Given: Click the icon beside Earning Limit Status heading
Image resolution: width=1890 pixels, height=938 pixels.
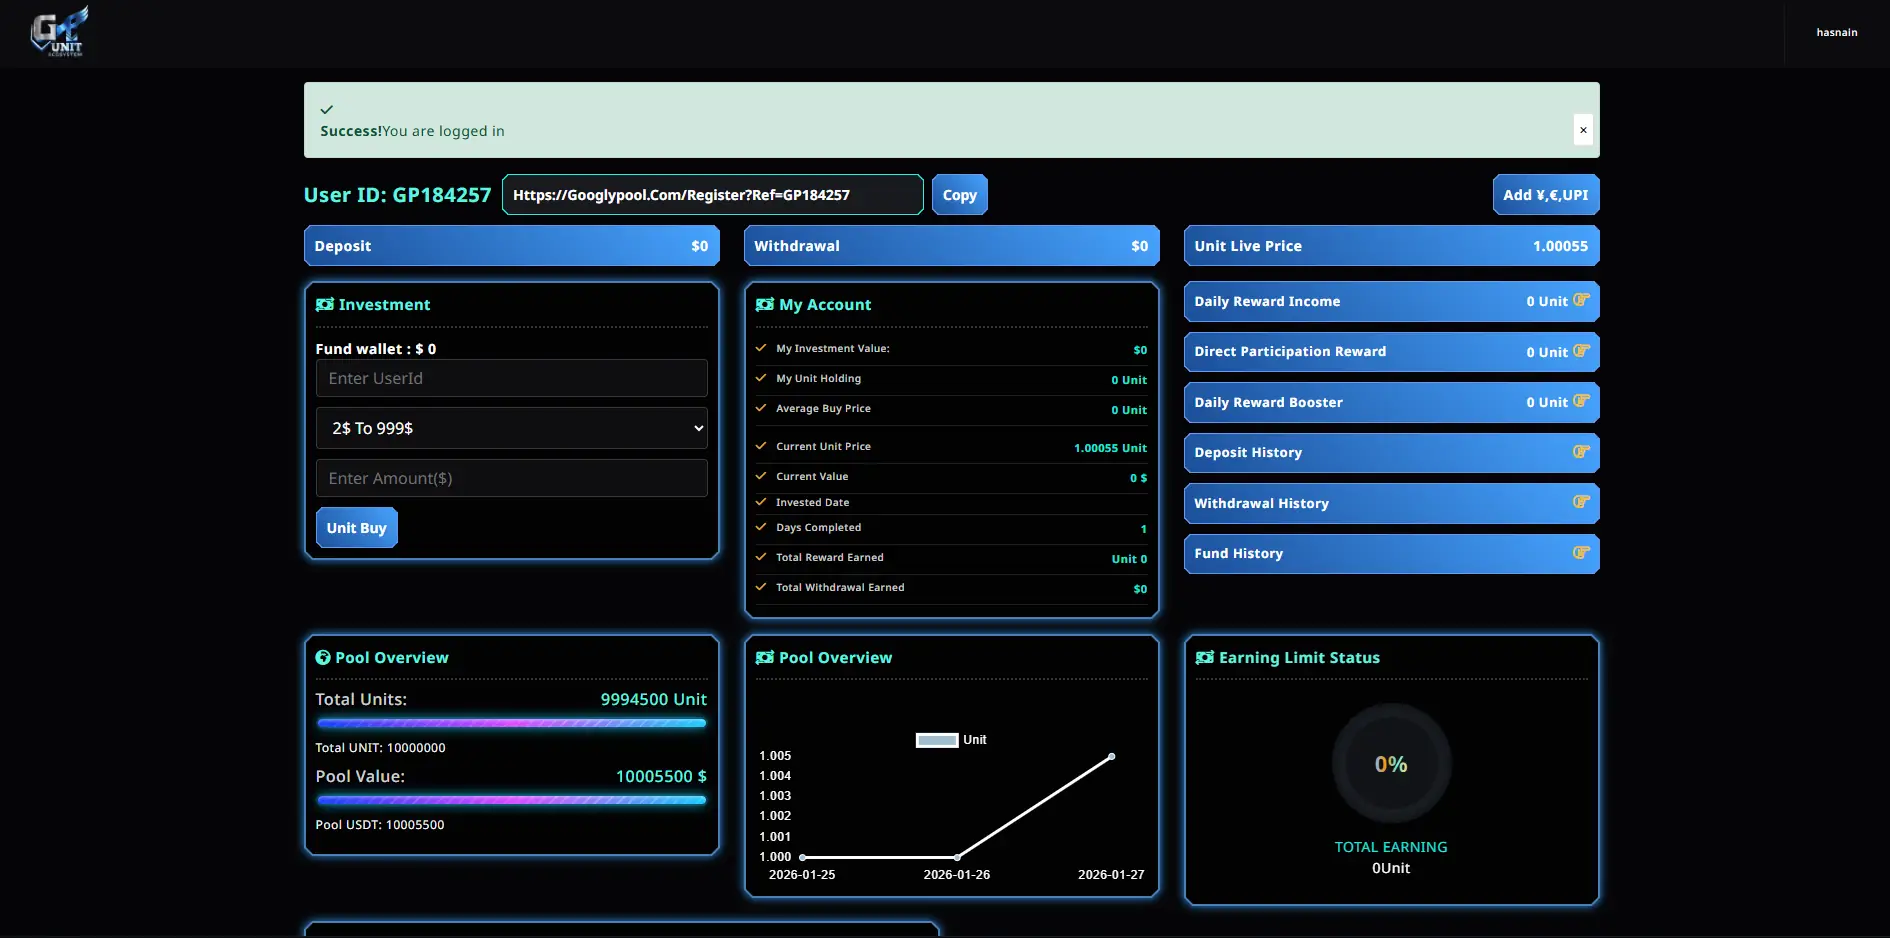Looking at the screenshot, I should click(1204, 657).
